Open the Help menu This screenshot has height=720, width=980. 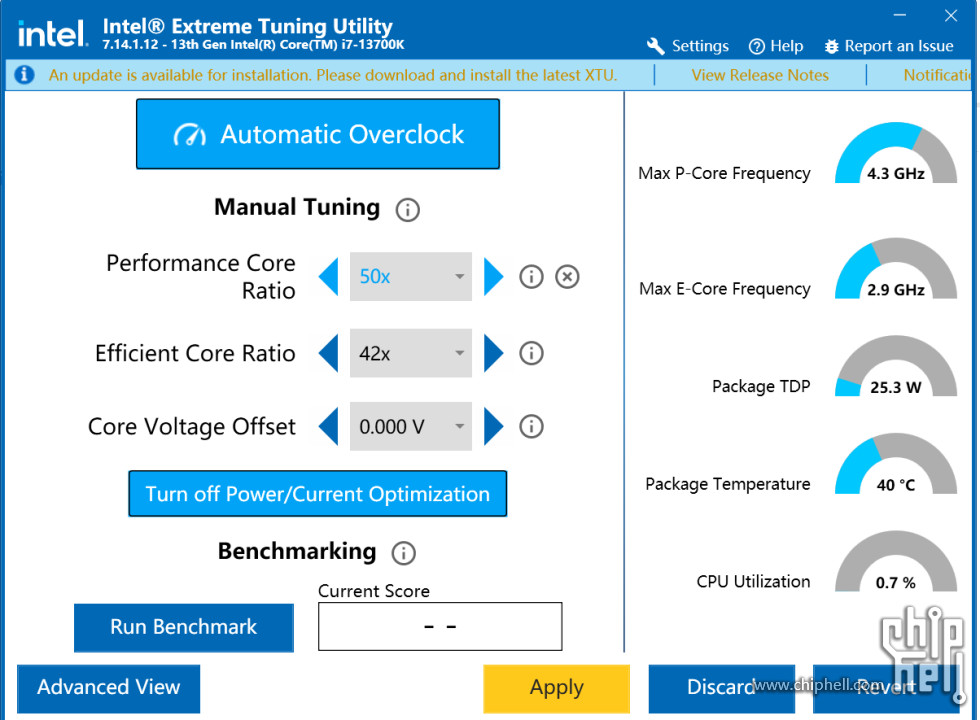776,46
